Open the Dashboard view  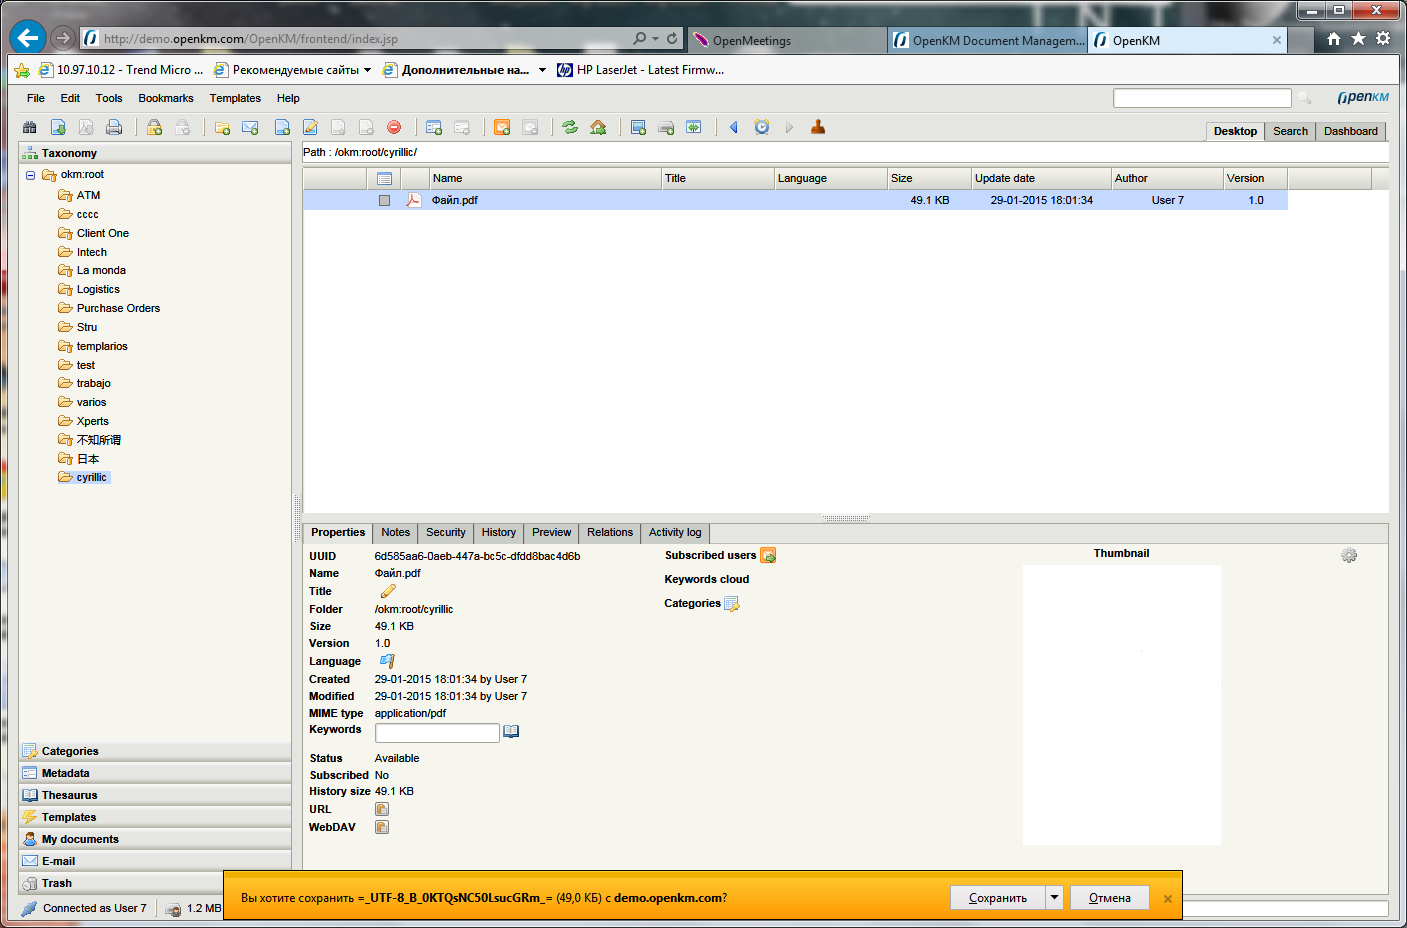1350,131
